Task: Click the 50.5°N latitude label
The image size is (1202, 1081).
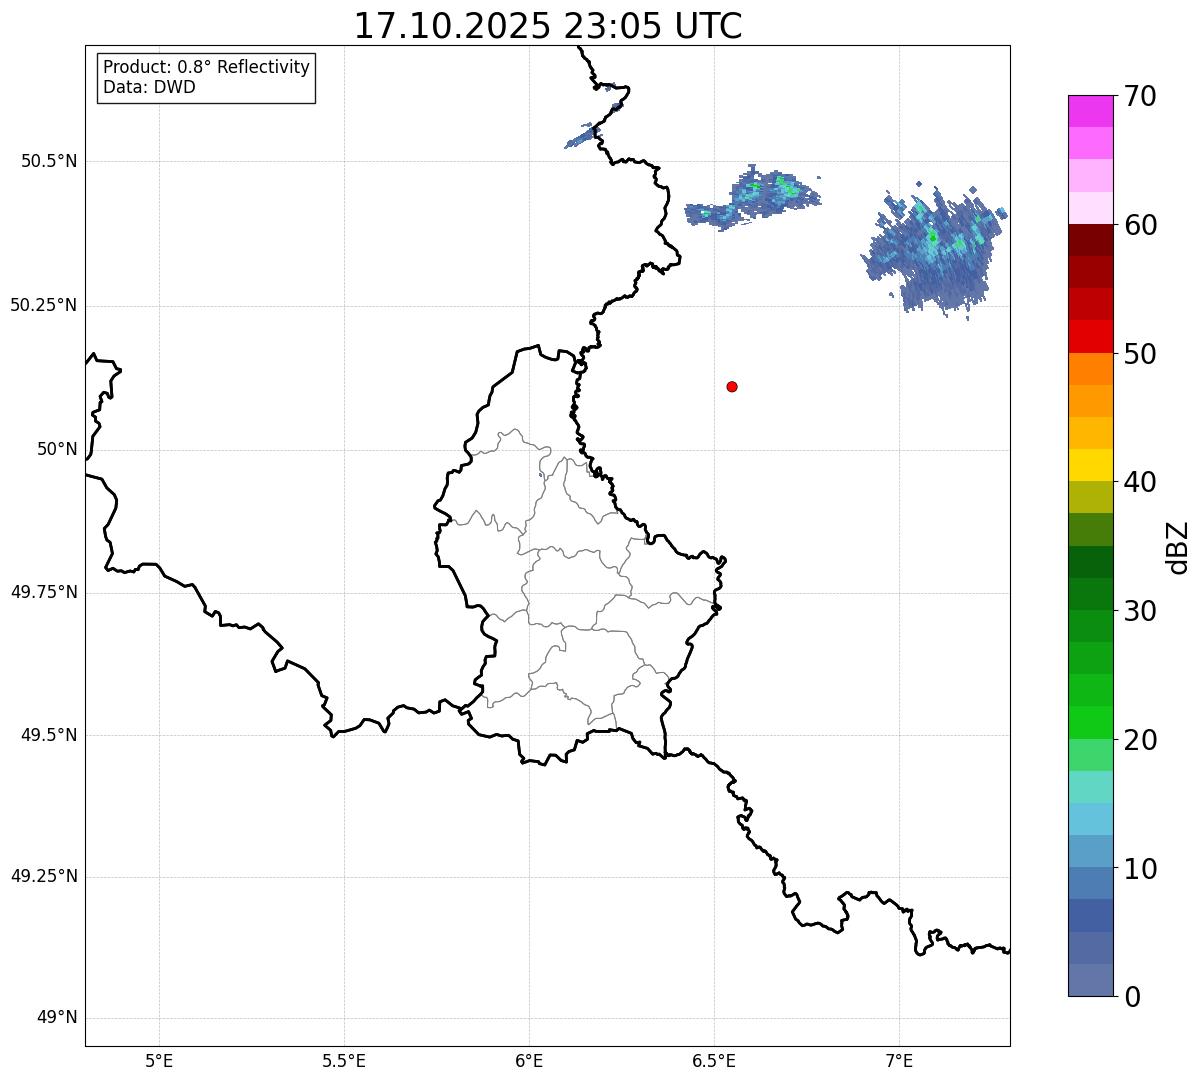Action: (x=49, y=161)
